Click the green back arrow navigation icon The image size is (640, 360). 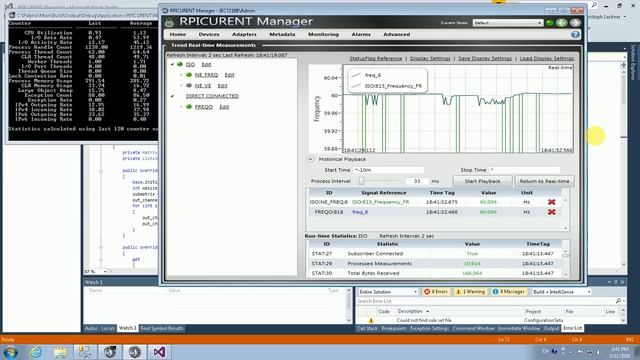coord(562,23)
